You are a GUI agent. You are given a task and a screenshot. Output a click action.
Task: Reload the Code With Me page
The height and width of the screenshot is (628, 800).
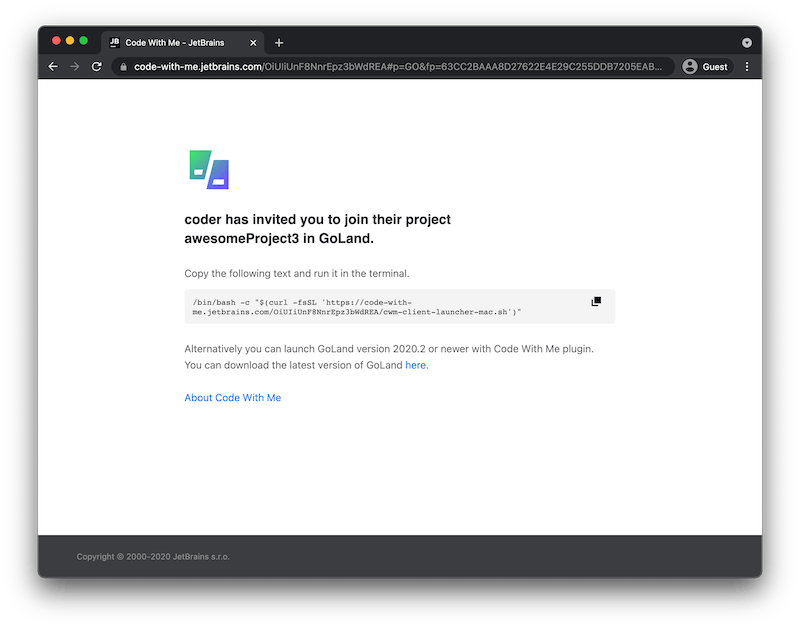[96, 67]
